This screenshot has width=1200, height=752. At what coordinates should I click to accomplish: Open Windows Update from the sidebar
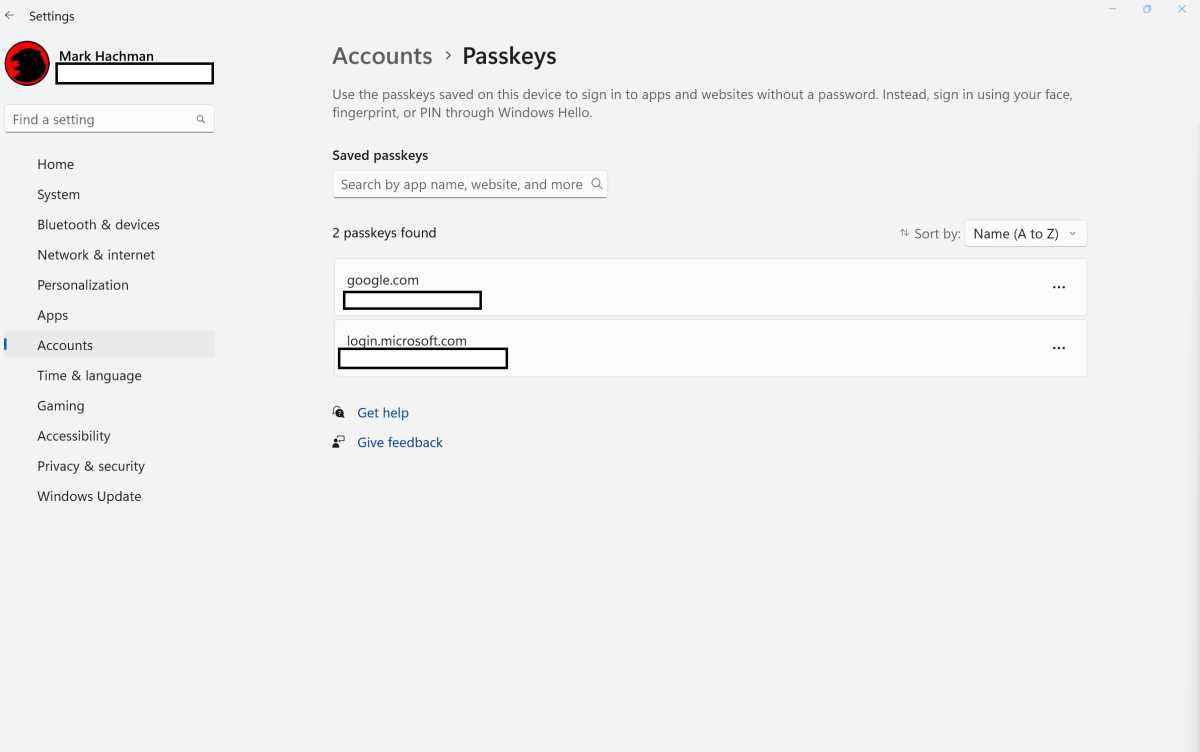(x=89, y=496)
